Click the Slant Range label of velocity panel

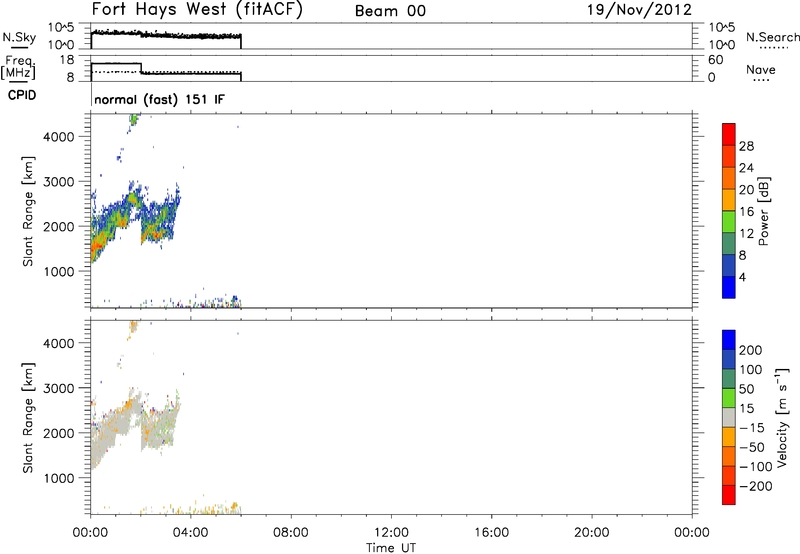click(x=28, y=418)
